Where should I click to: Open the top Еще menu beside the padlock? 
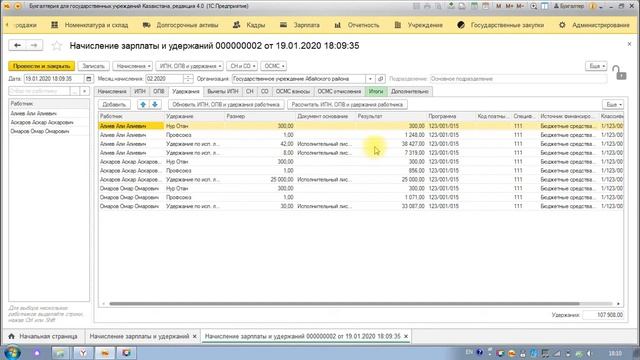click(x=596, y=66)
